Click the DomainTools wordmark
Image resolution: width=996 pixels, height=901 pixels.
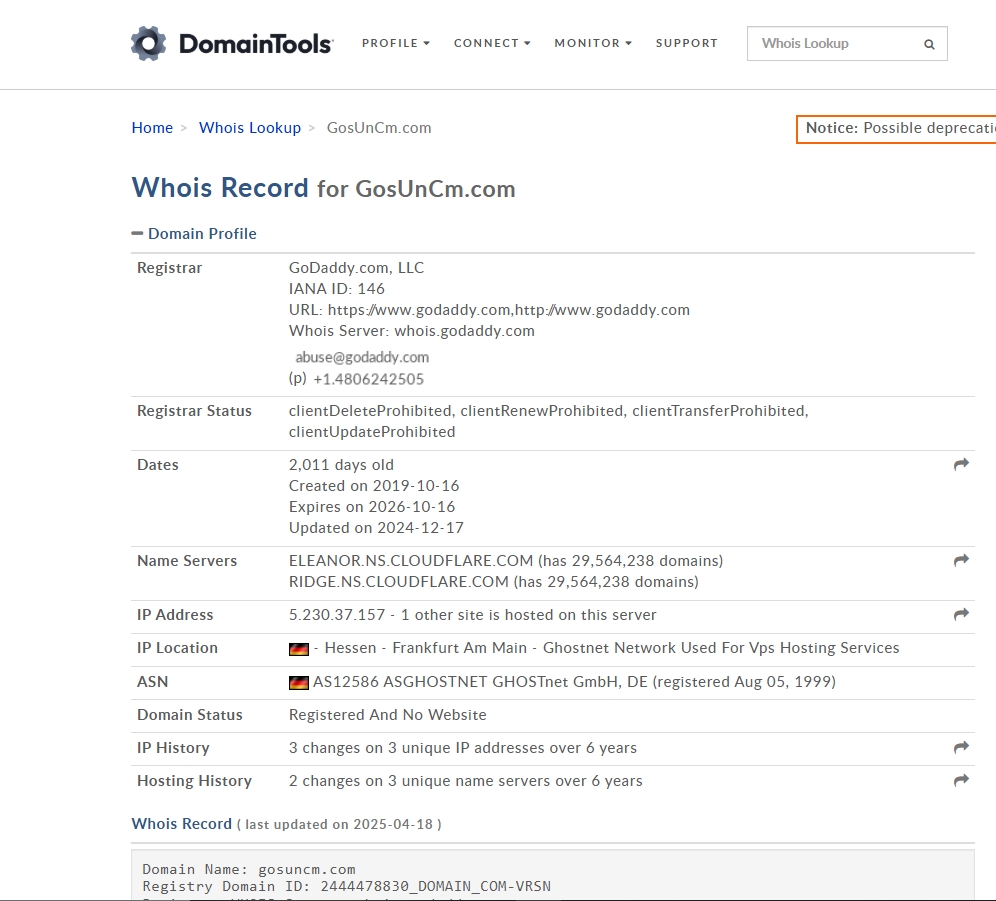point(256,43)
